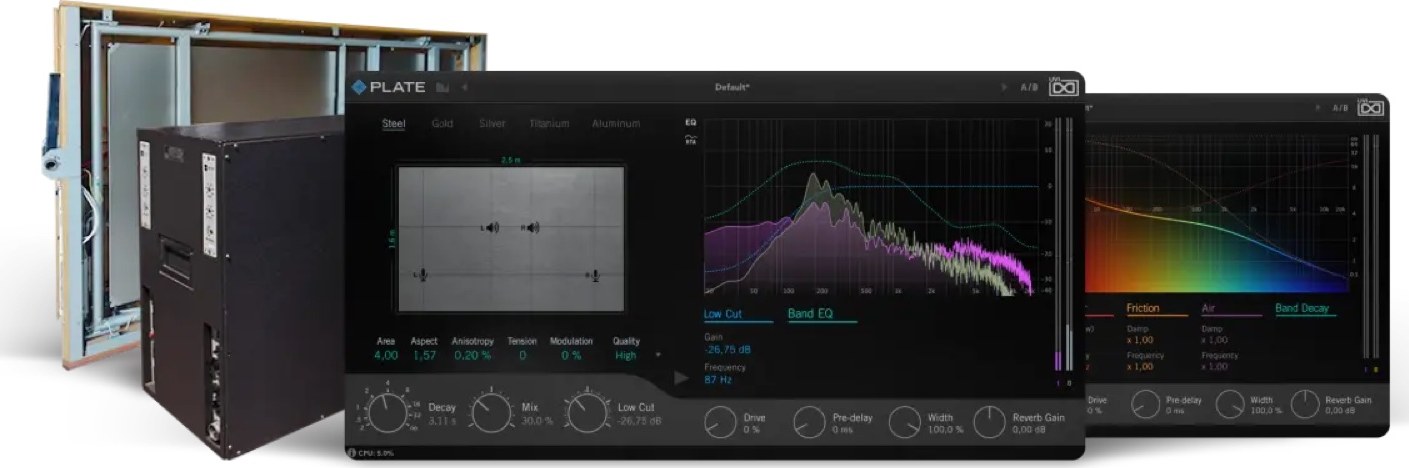Click the grey play arrow expander
Viewport: 1409px width, 468px height.
681,378
